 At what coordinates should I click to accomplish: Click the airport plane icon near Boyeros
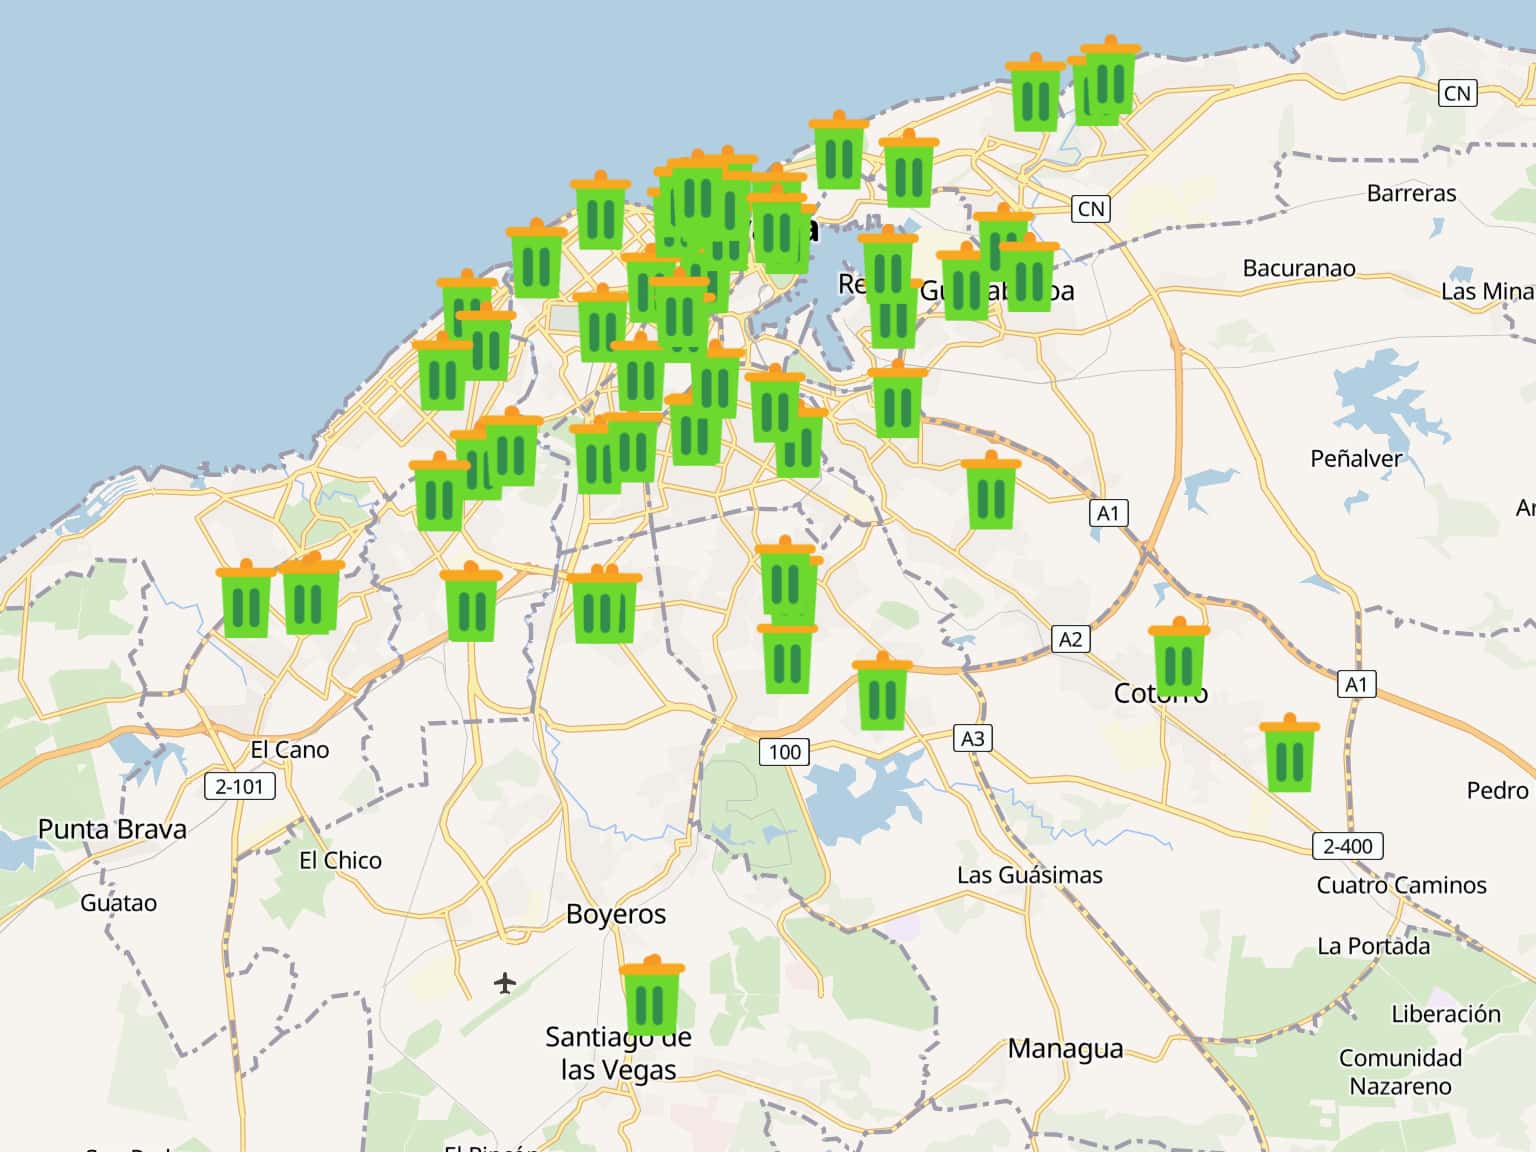pos(506,983)
